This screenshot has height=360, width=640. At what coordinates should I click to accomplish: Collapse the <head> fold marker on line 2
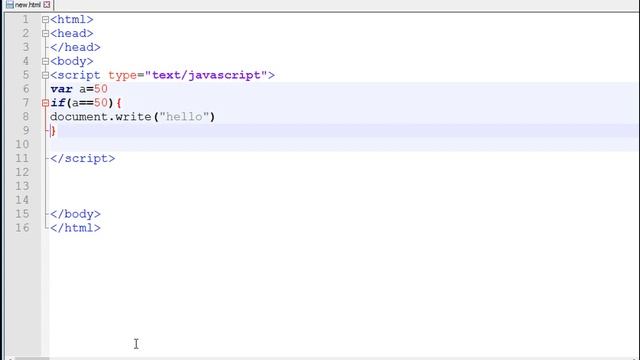45,33
